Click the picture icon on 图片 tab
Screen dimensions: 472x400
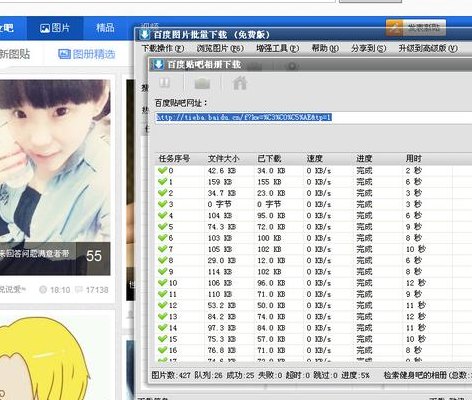point(45,28)
